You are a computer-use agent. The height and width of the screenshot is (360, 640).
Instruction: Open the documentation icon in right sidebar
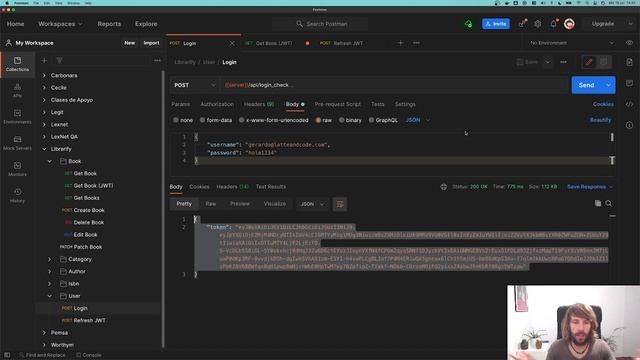coord(629,62)
